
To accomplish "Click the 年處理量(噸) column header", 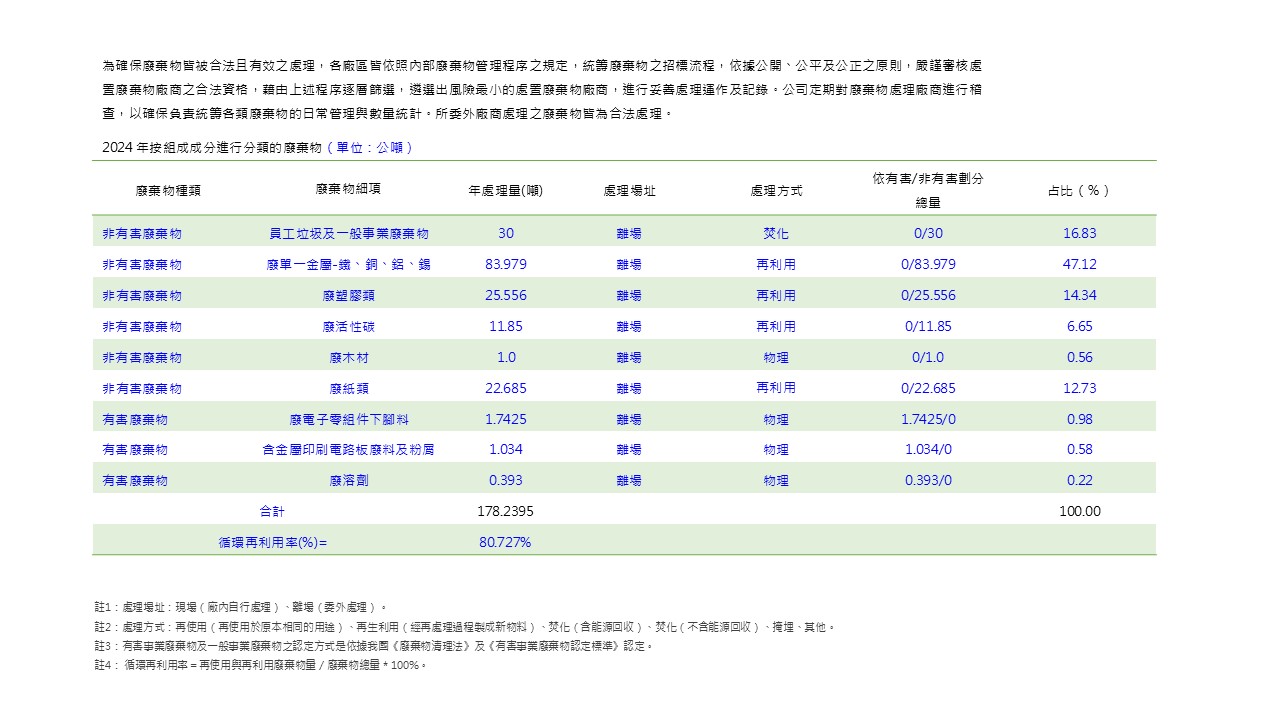I will (x=506, y=190).
